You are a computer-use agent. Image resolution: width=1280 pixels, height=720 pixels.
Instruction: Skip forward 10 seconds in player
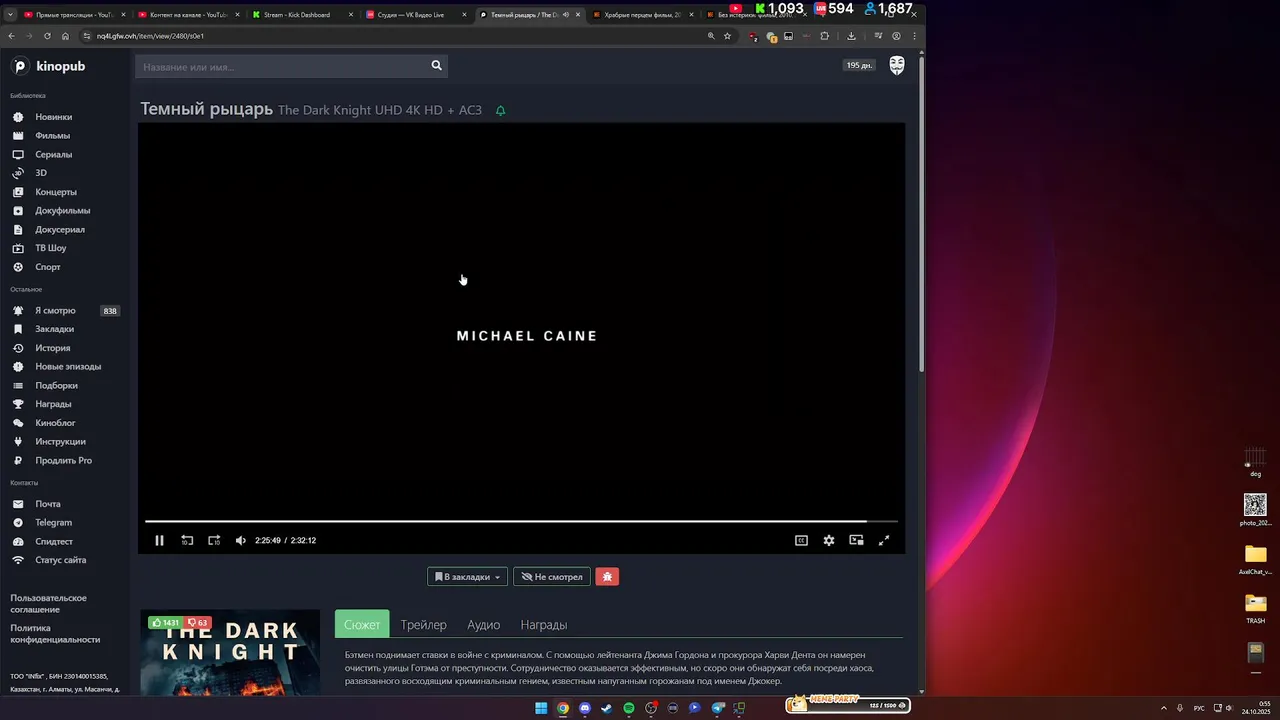point(214,540)
